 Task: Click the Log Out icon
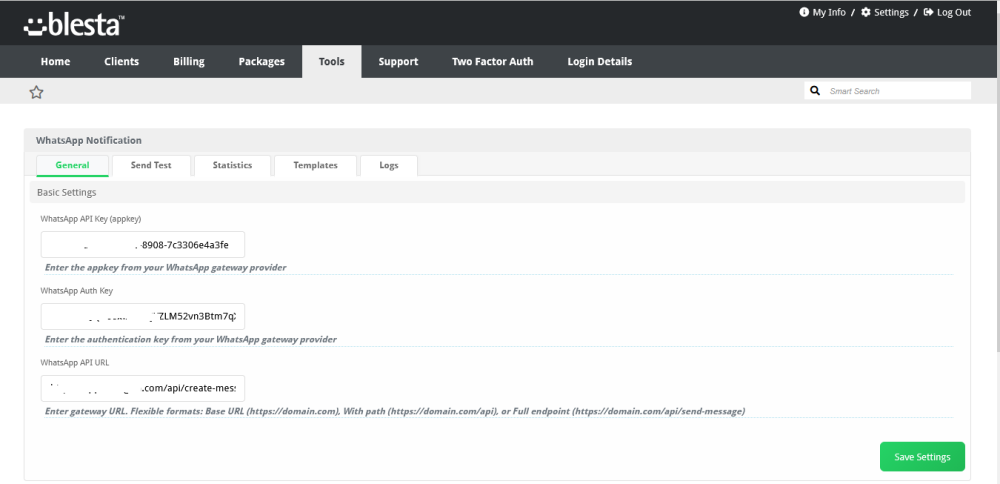tap(928, 12)
